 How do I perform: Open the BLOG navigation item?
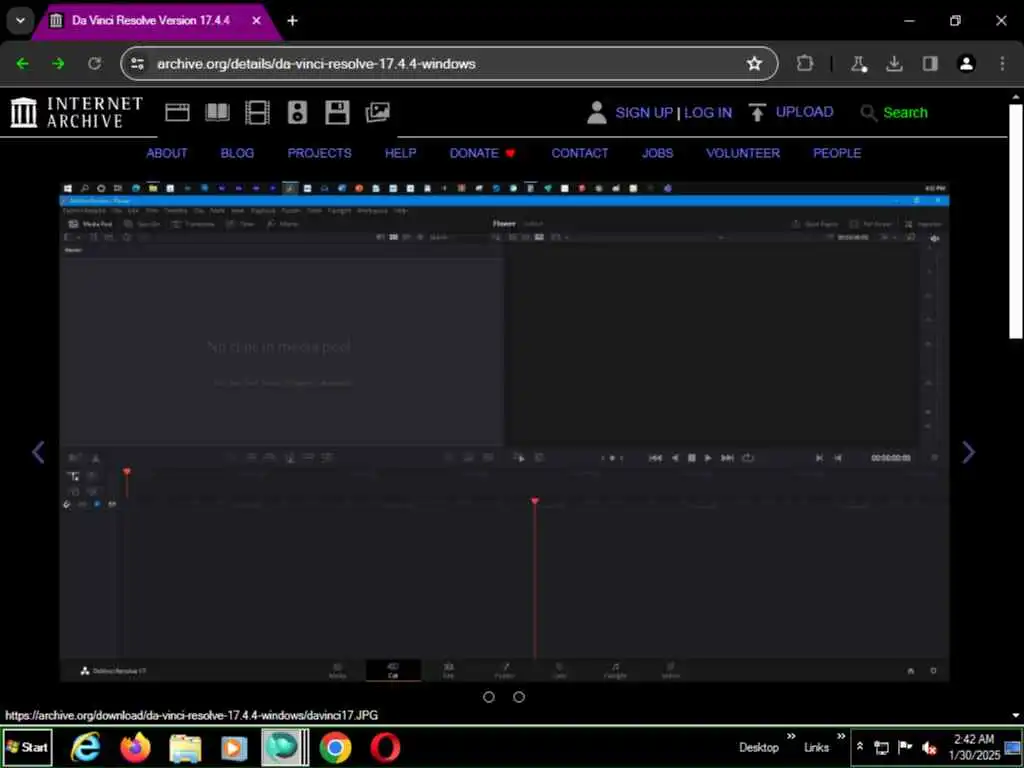point(237,153)
